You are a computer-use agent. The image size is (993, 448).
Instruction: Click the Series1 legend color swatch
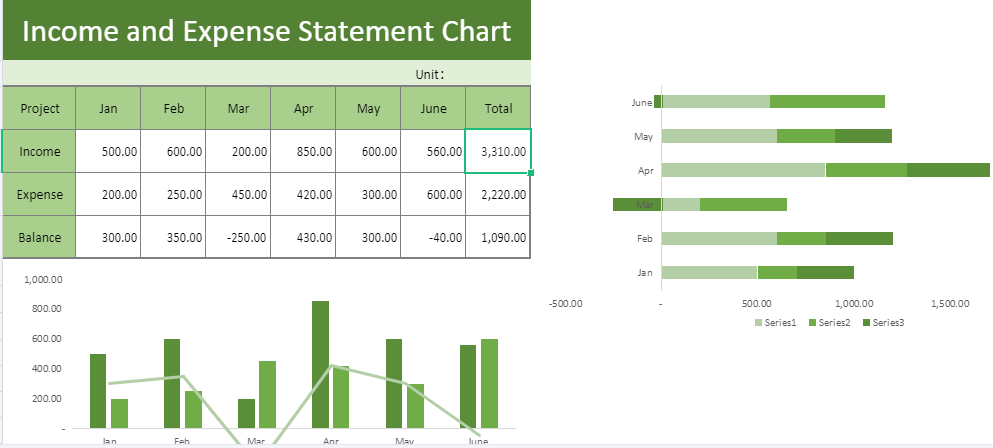click(758, 323)
